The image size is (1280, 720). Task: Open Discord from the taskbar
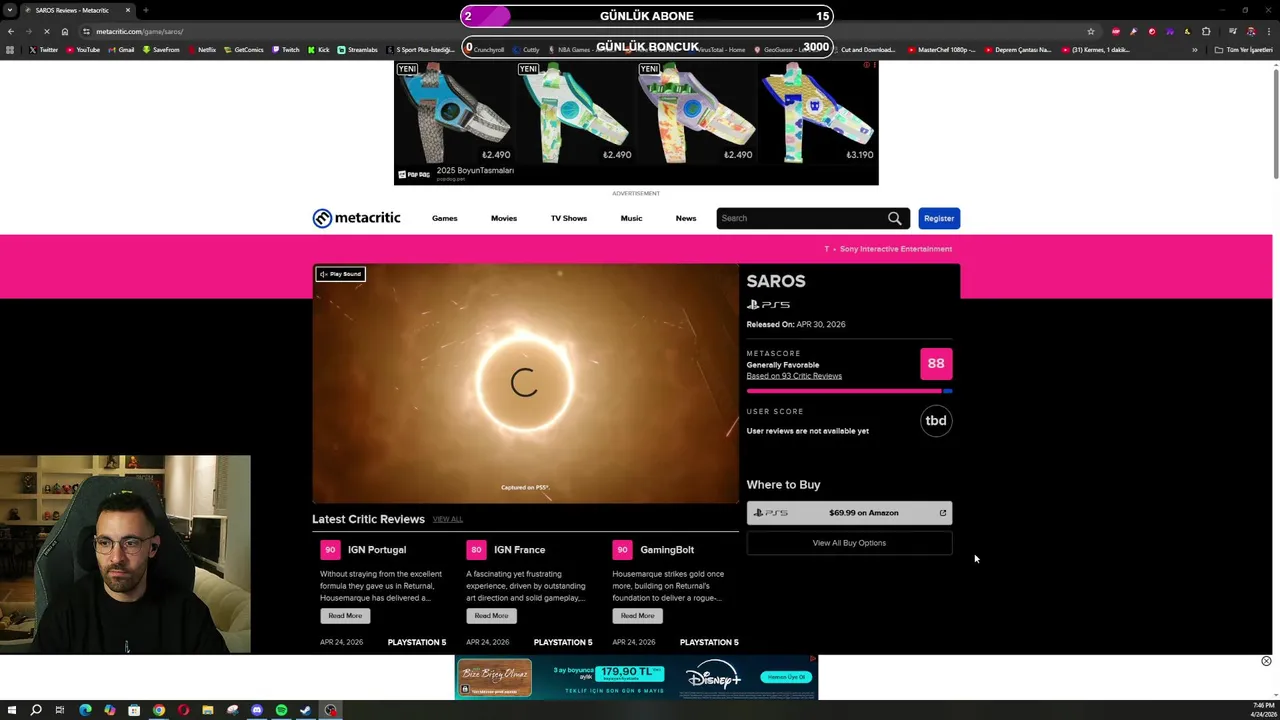257,710
